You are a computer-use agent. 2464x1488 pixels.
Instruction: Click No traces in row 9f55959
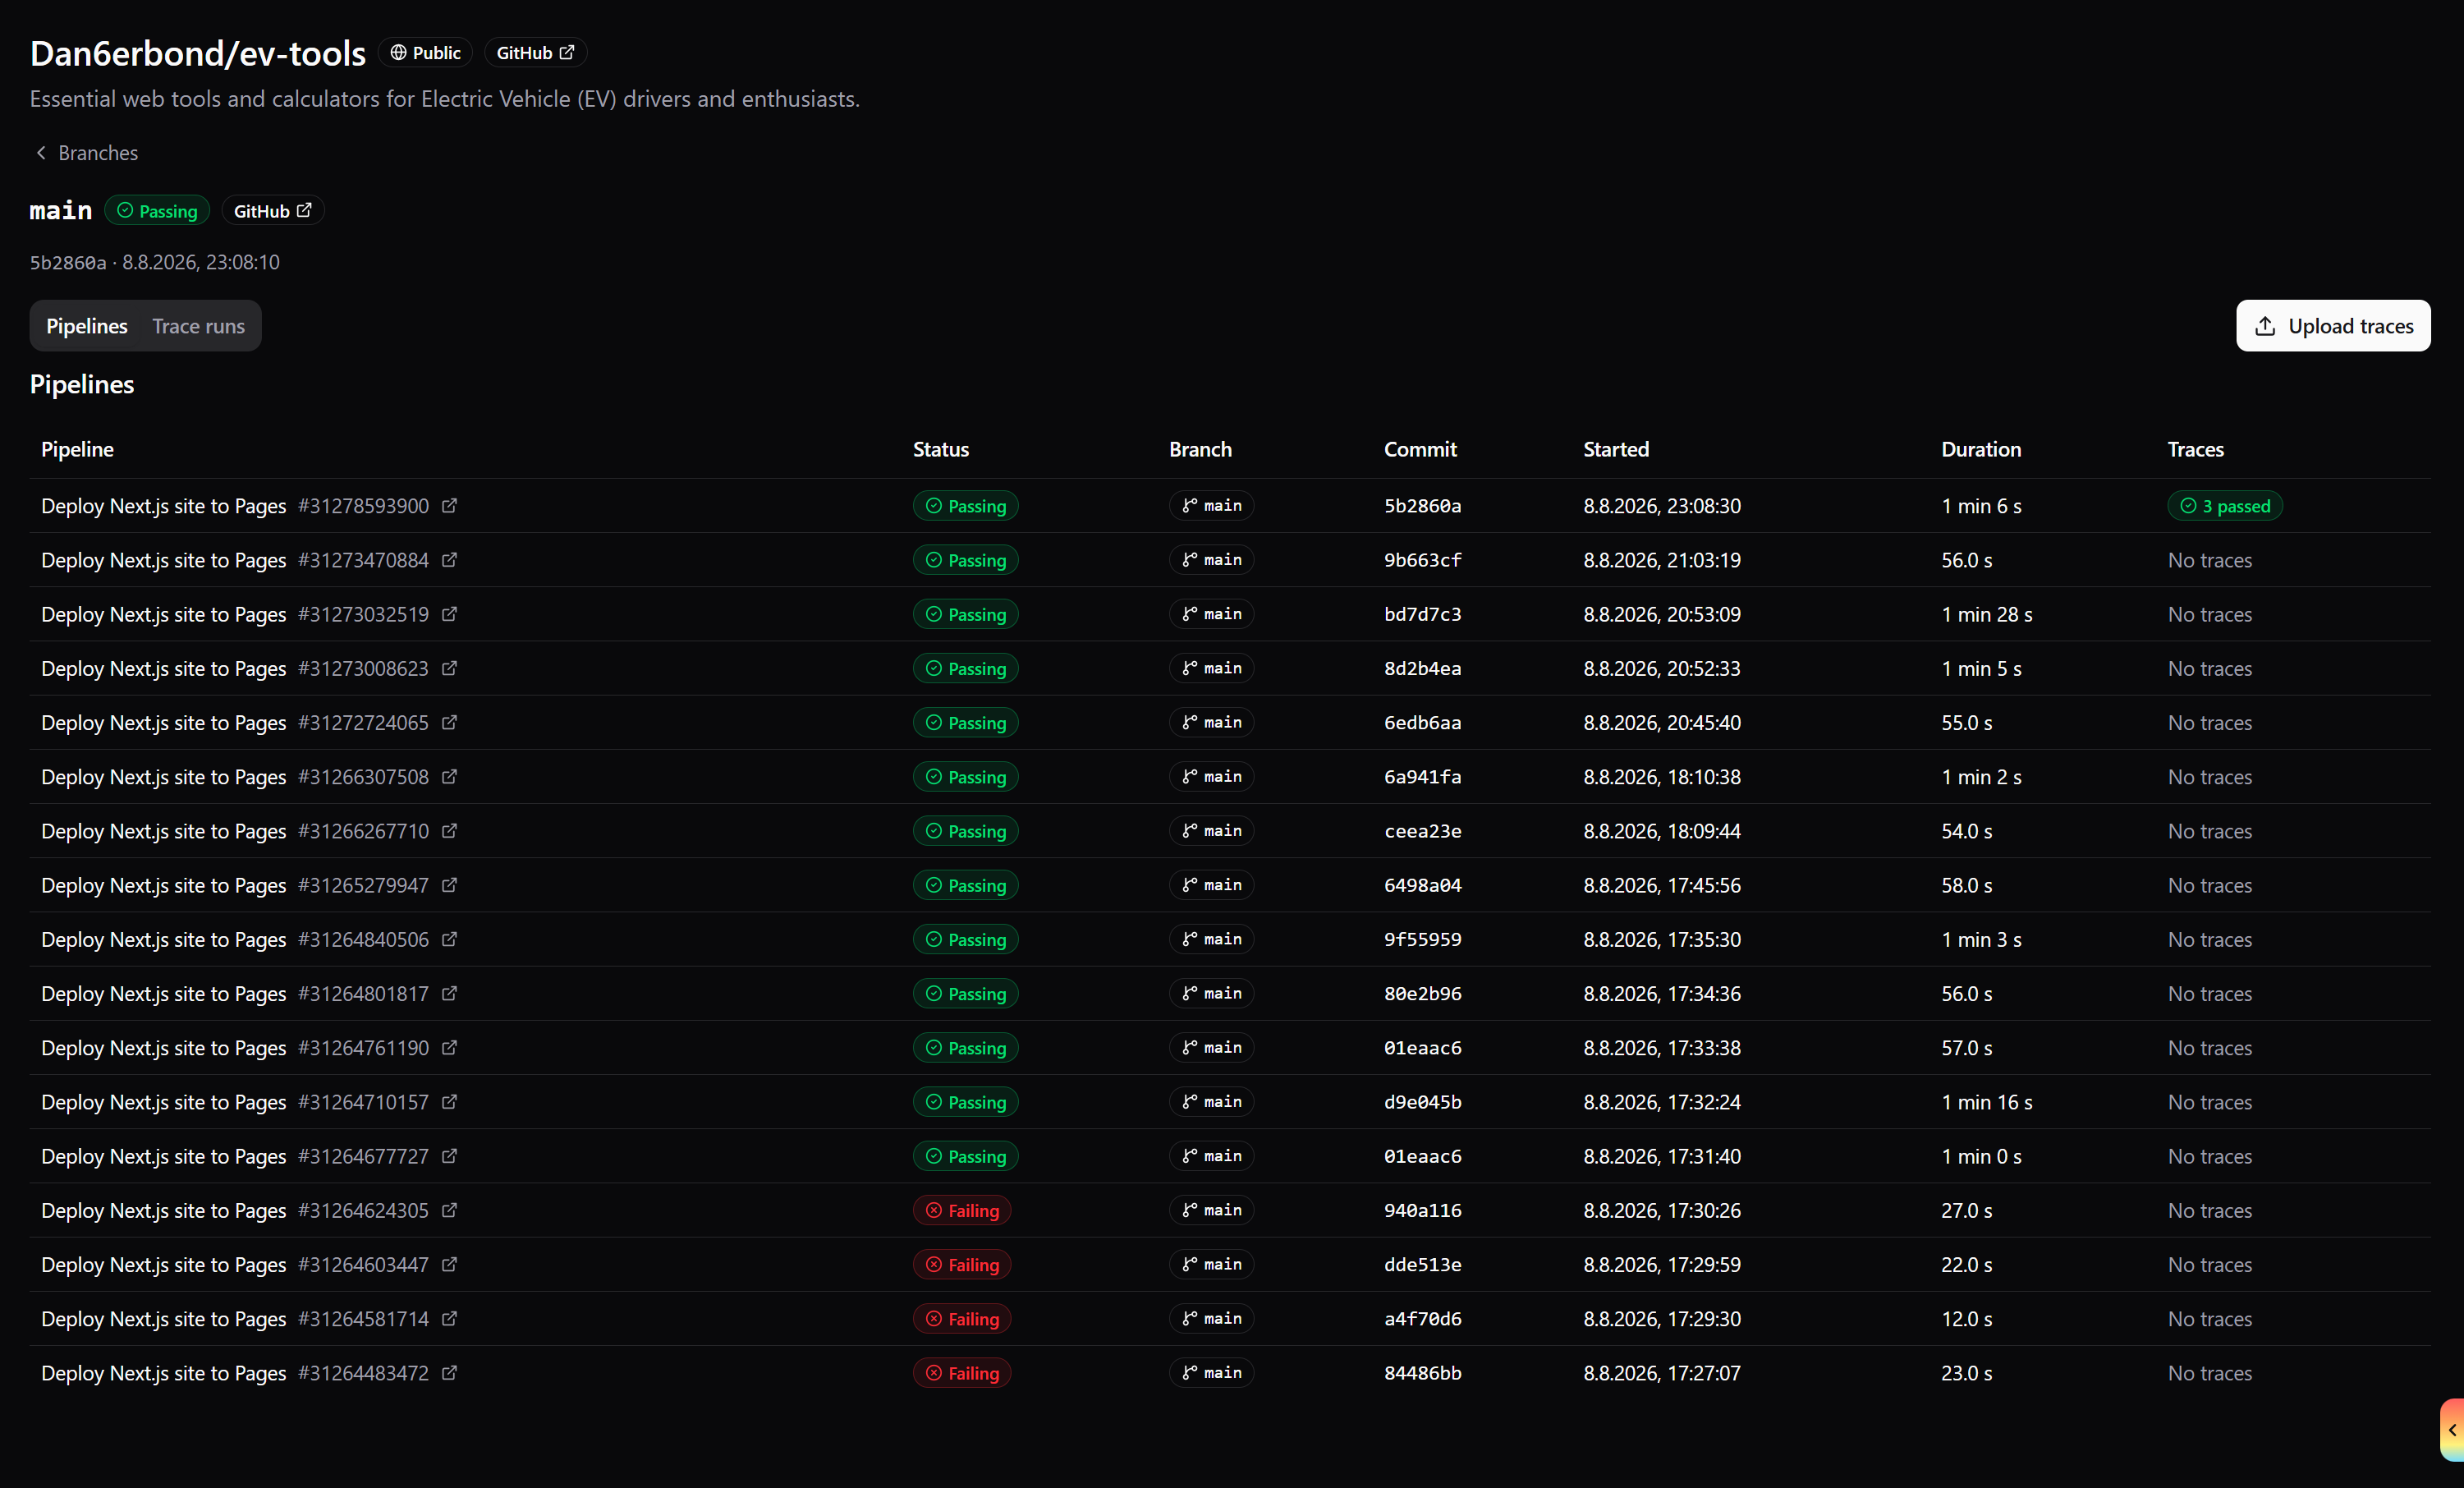2209,939
